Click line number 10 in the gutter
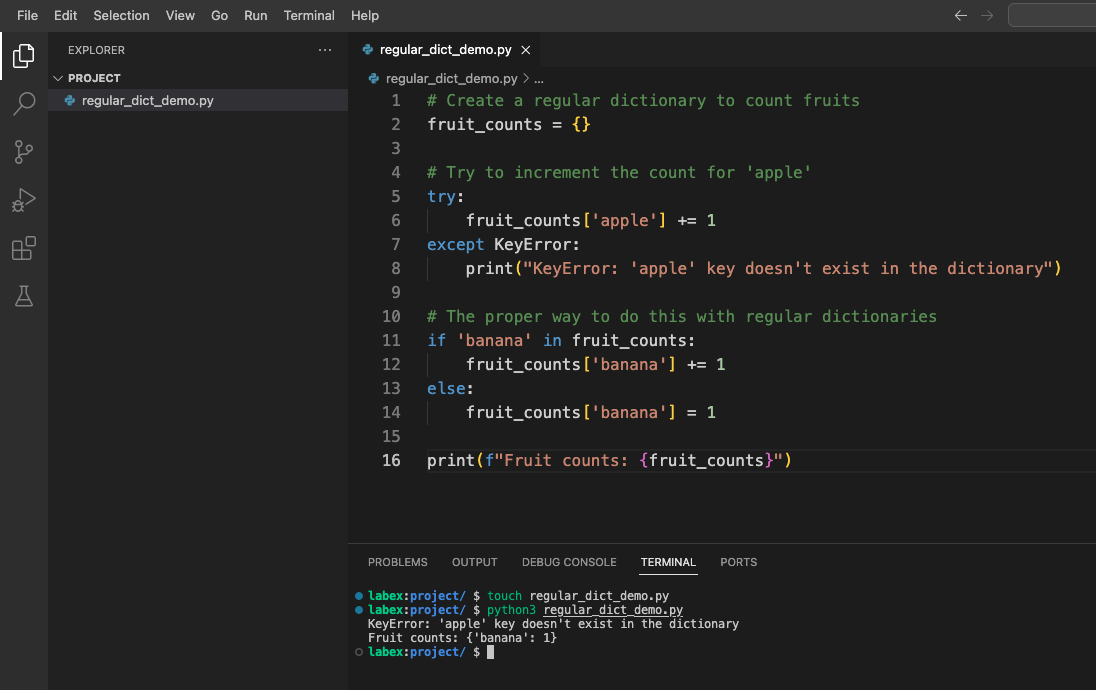This screenshot has height=690, width=1096. pos(391,316)
